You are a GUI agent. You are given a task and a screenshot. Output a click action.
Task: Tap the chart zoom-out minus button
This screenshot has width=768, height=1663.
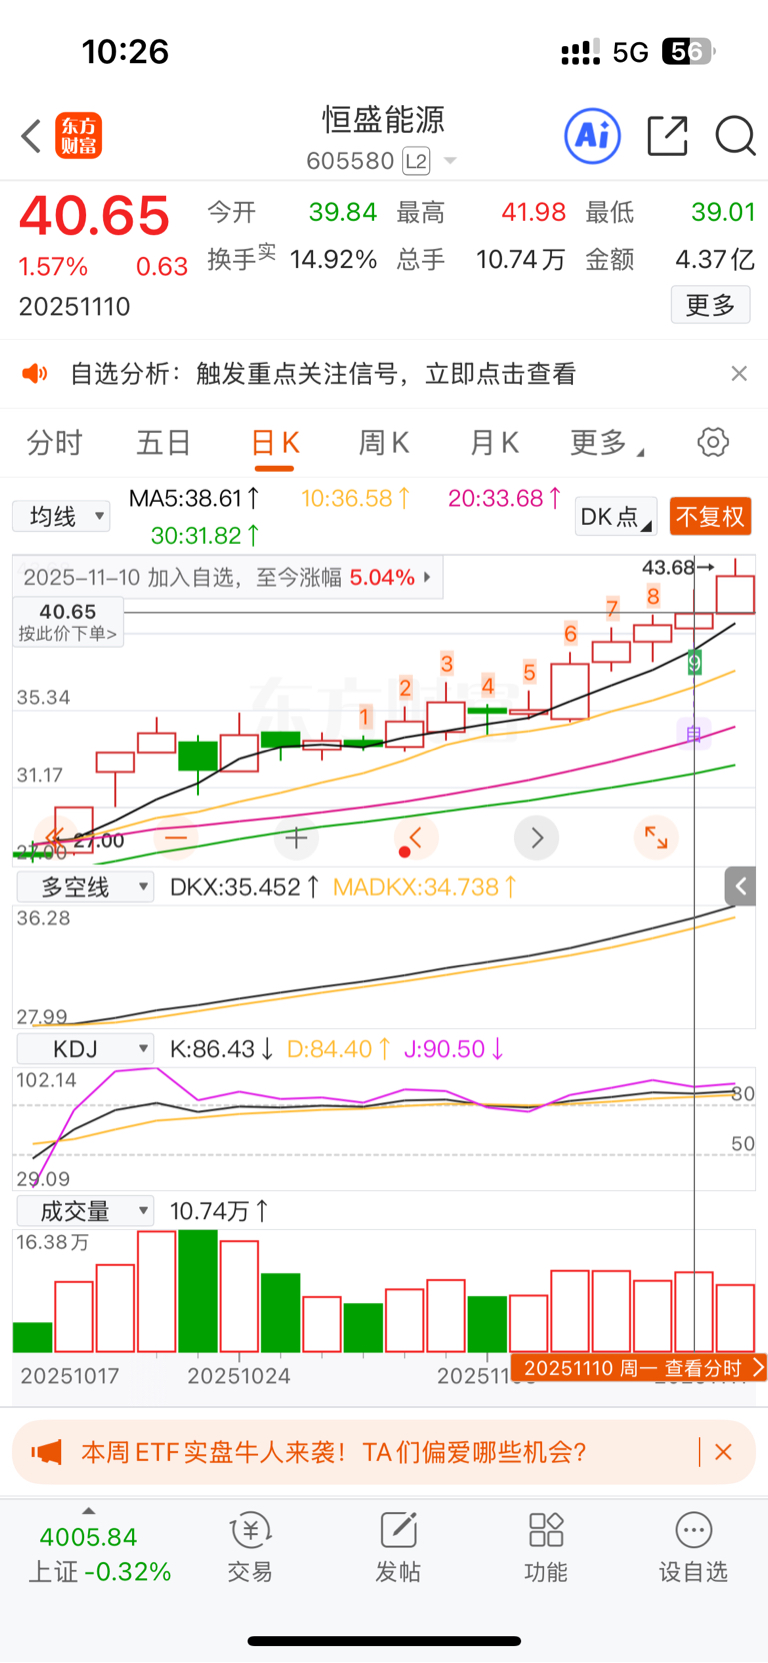[x=176, y=837]
